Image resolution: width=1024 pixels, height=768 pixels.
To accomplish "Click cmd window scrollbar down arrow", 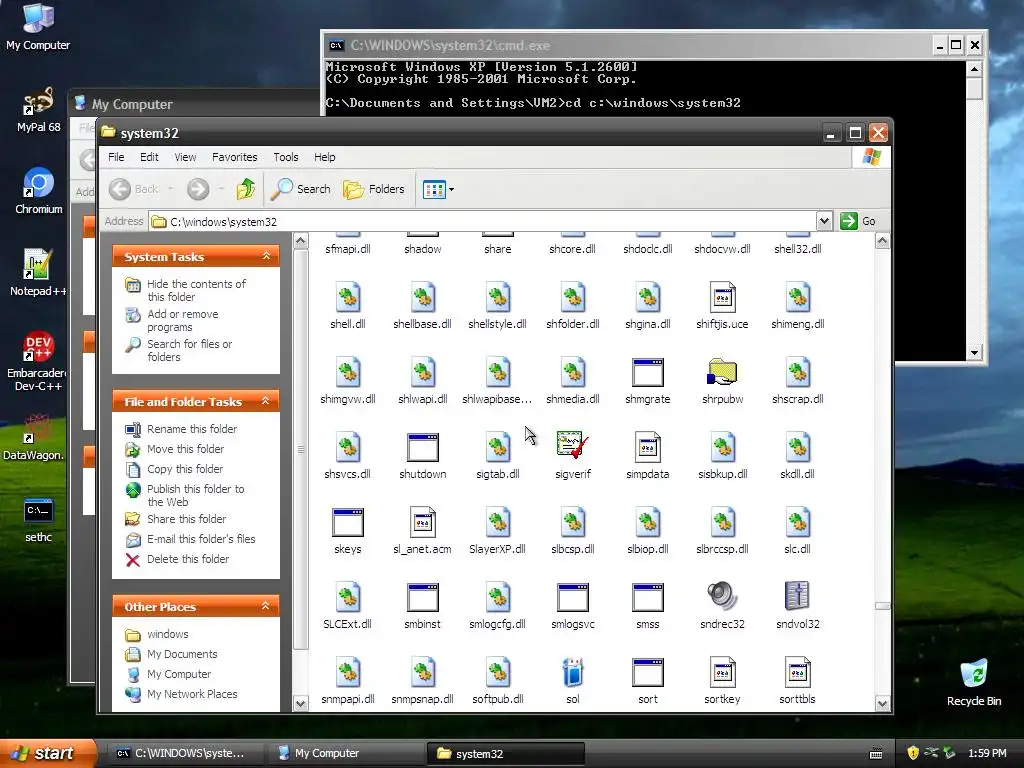I will [974, 353].
